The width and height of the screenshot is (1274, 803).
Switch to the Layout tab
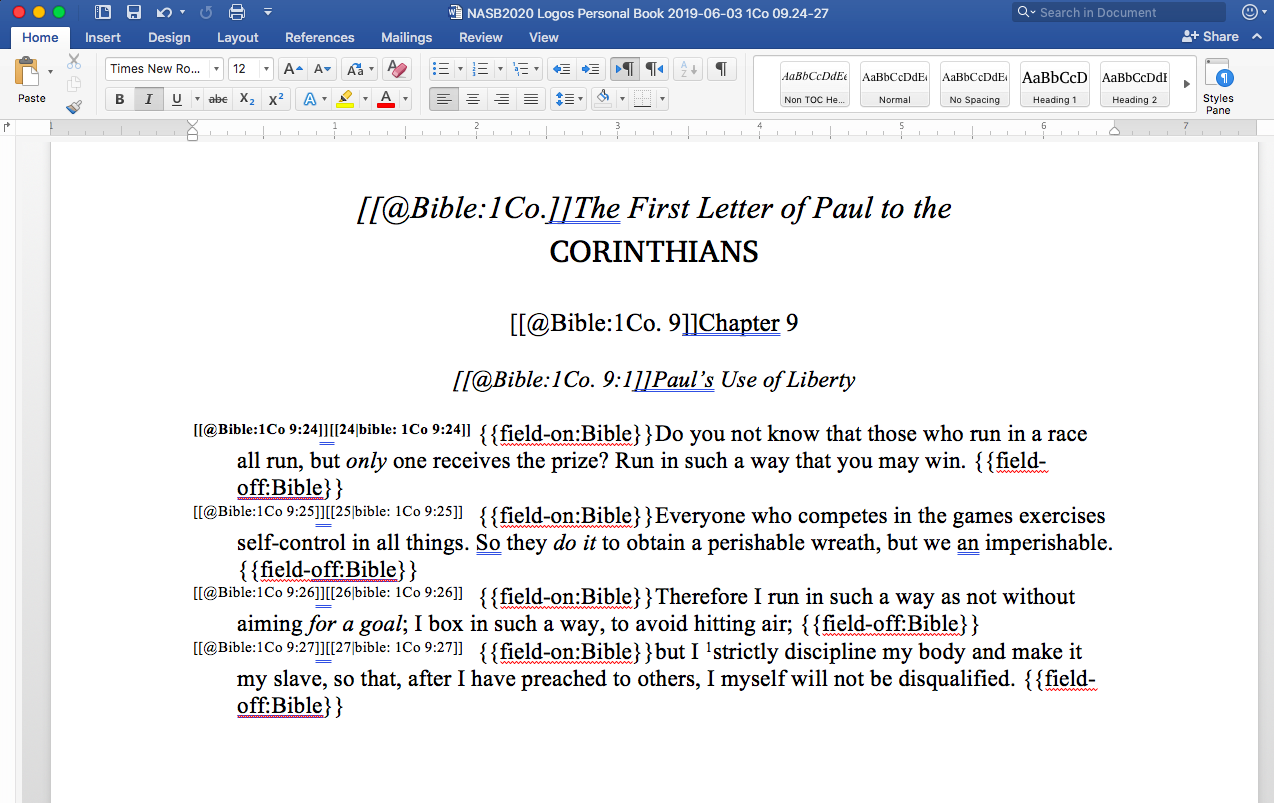[238, 37]
